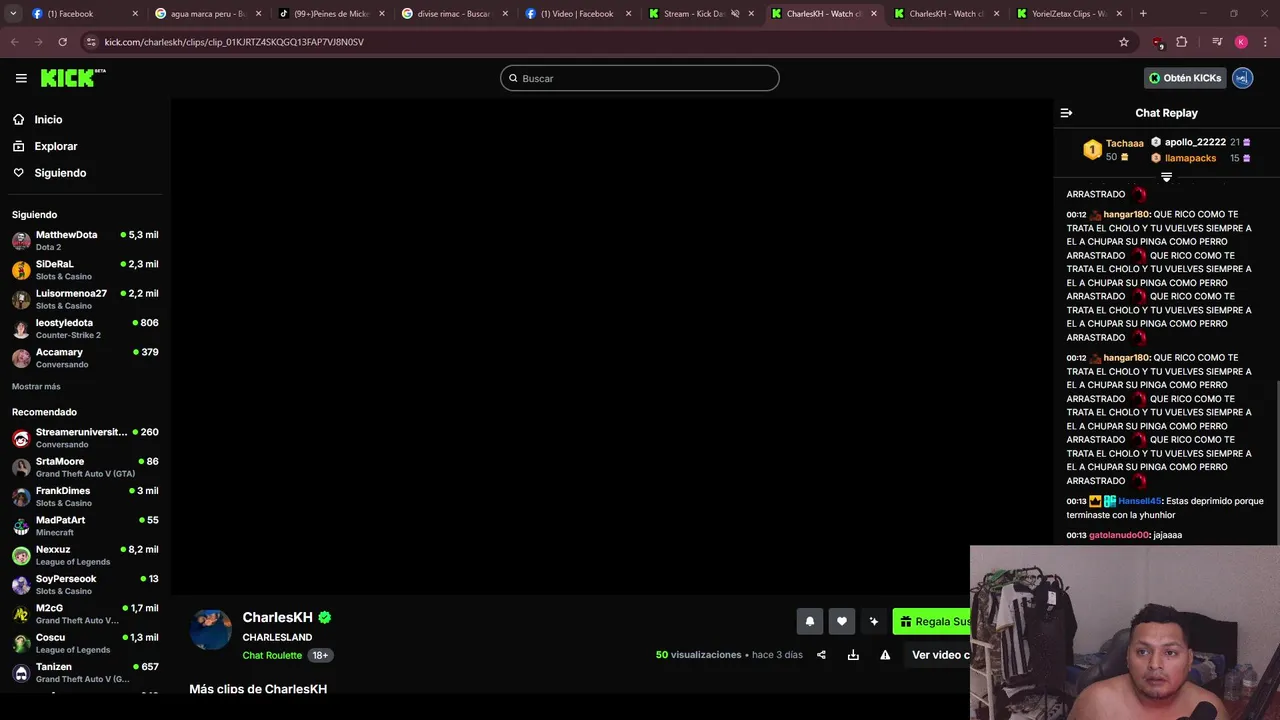
Task: Click the Ver video completo button
Action: click(x=937, y=655)
